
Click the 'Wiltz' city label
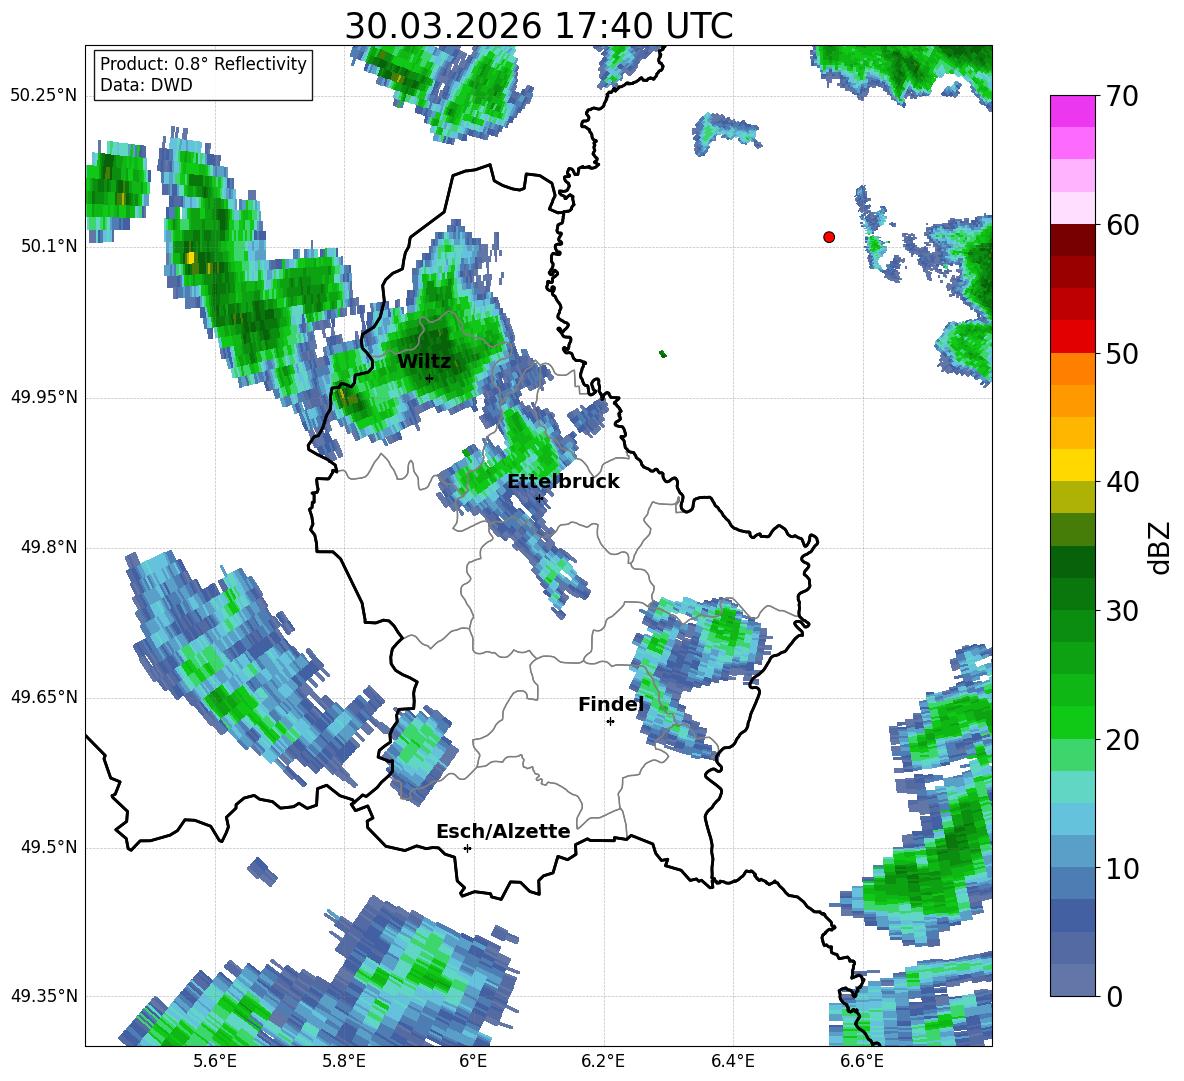click(x=424, y=361)
